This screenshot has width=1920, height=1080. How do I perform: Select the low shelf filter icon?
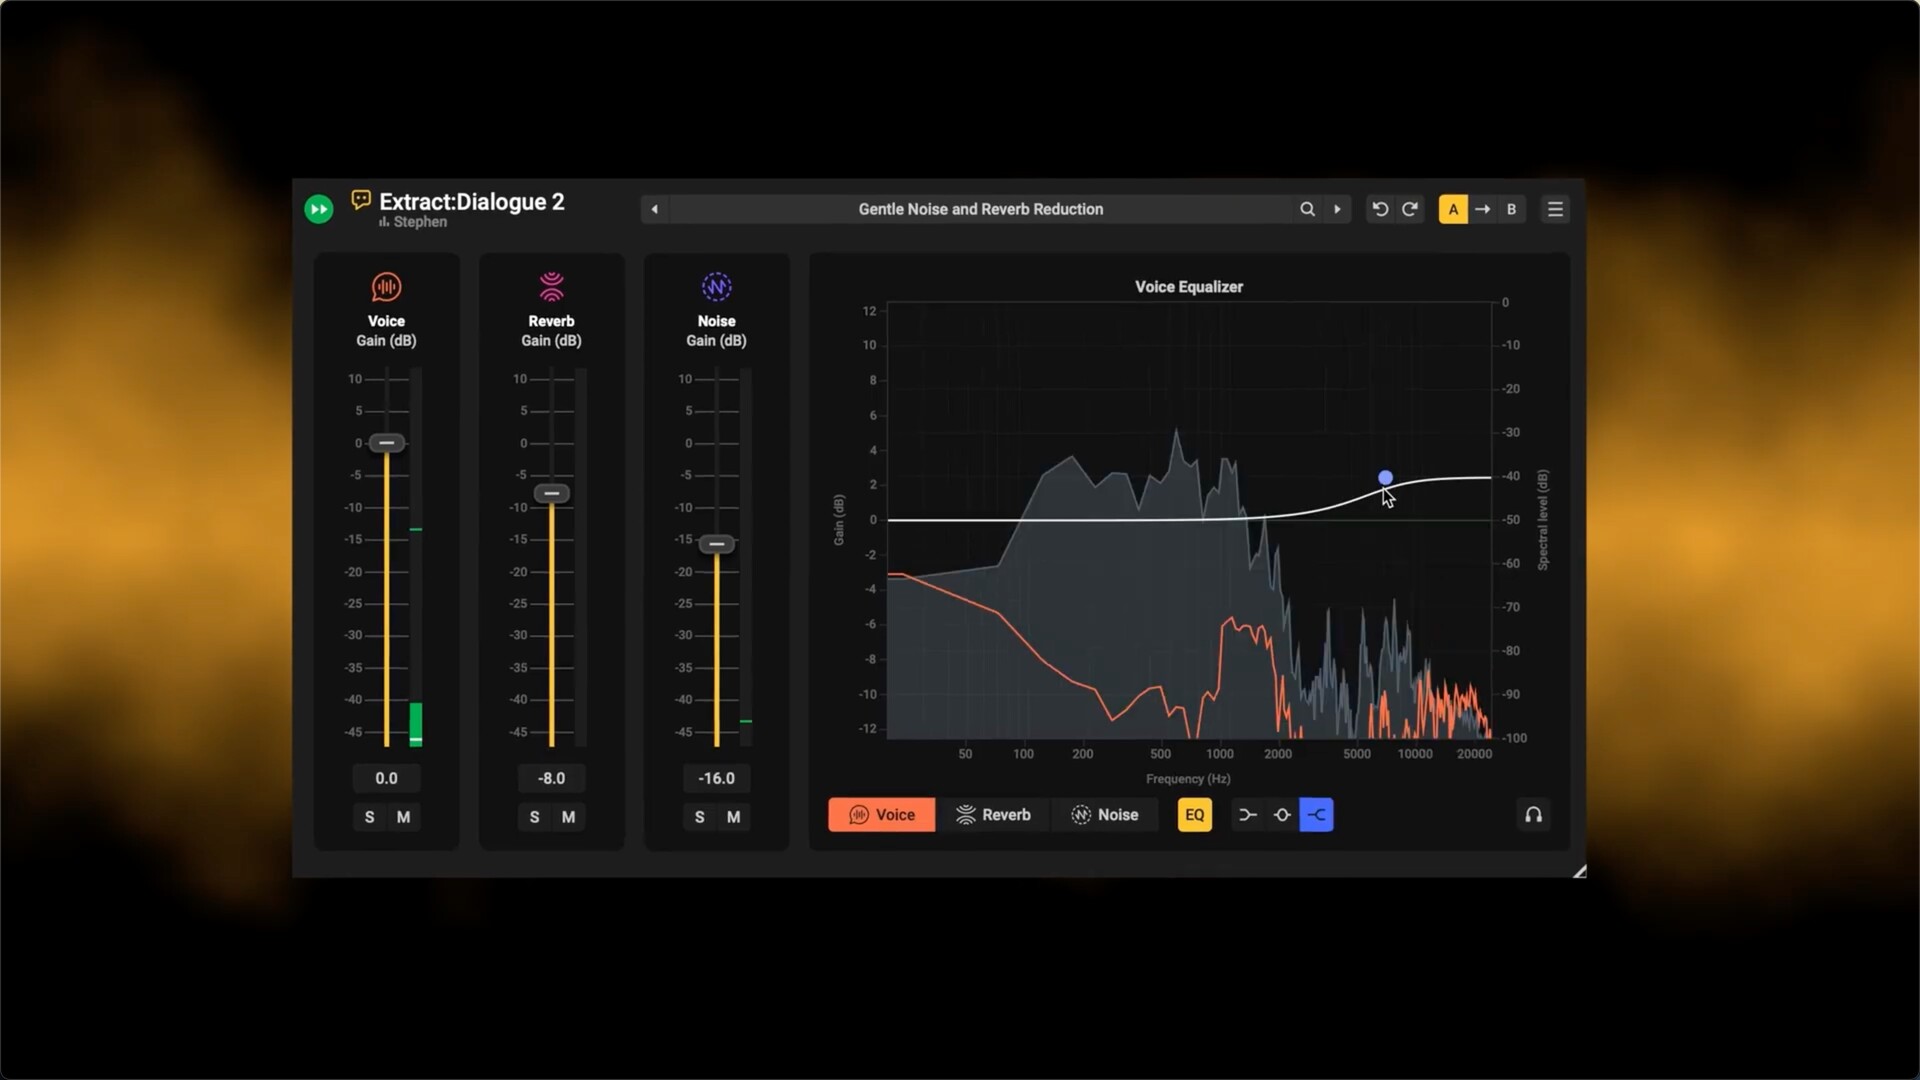click(x=1247, y=815)
